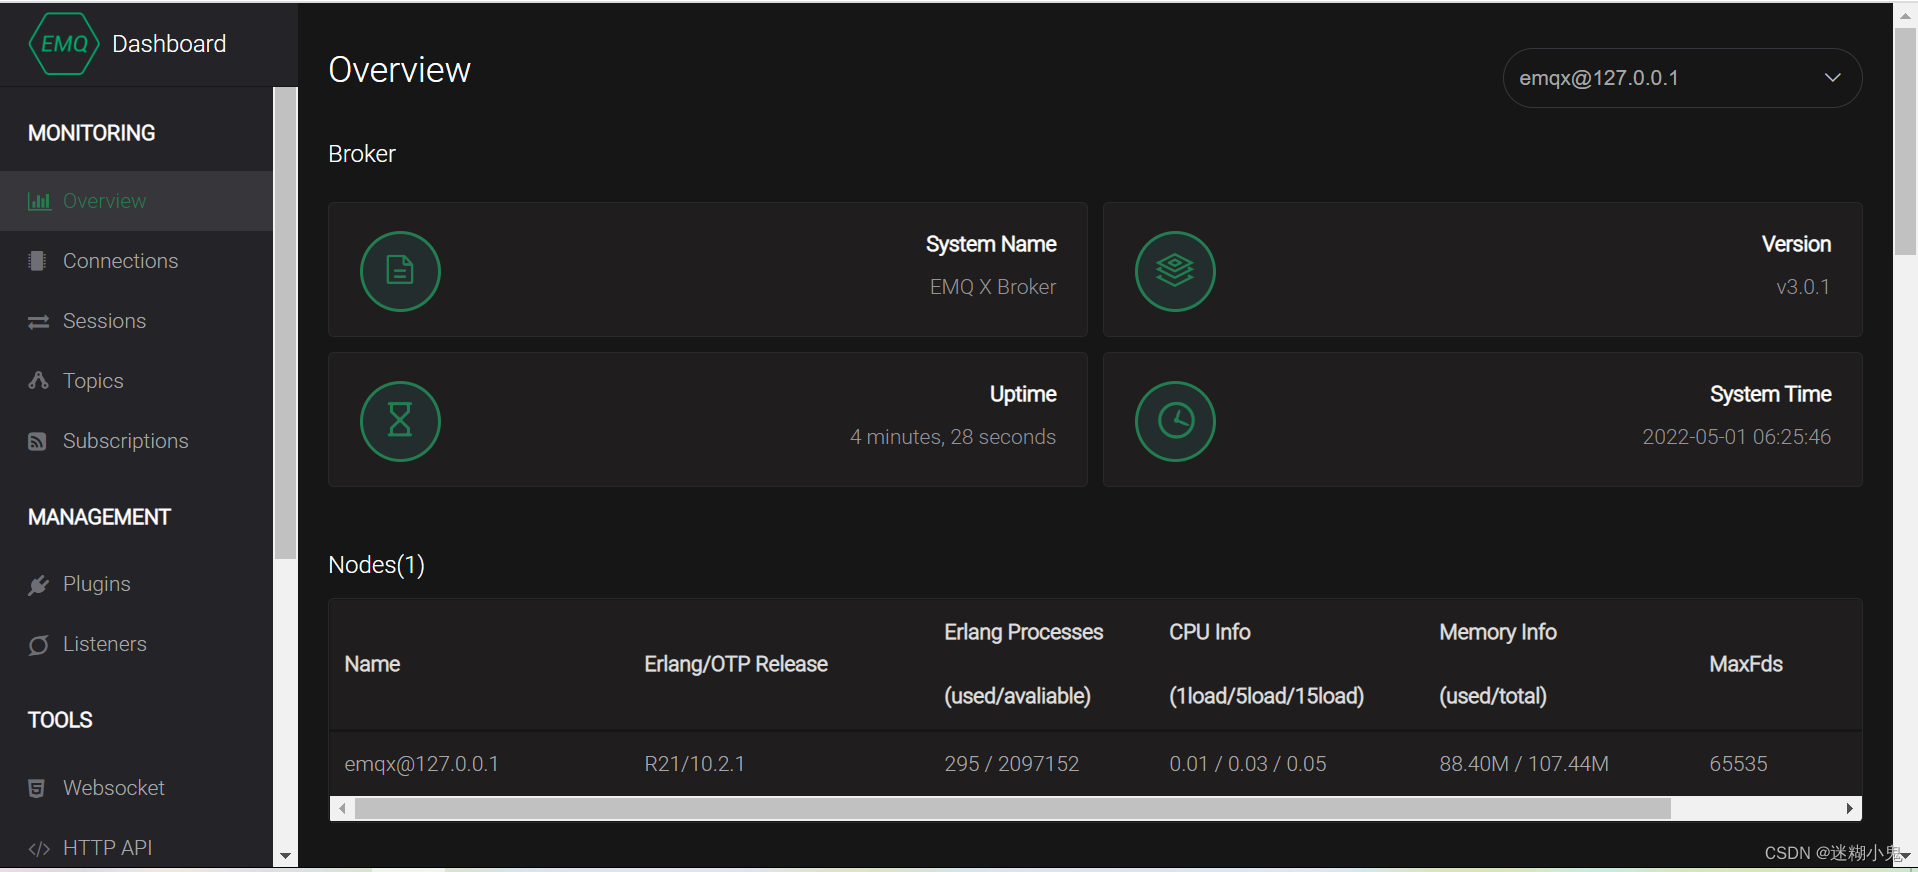This screenshot has width=1918, height=872.
Task: Click the TOOLS section label
Action: (x=60, y=720)
